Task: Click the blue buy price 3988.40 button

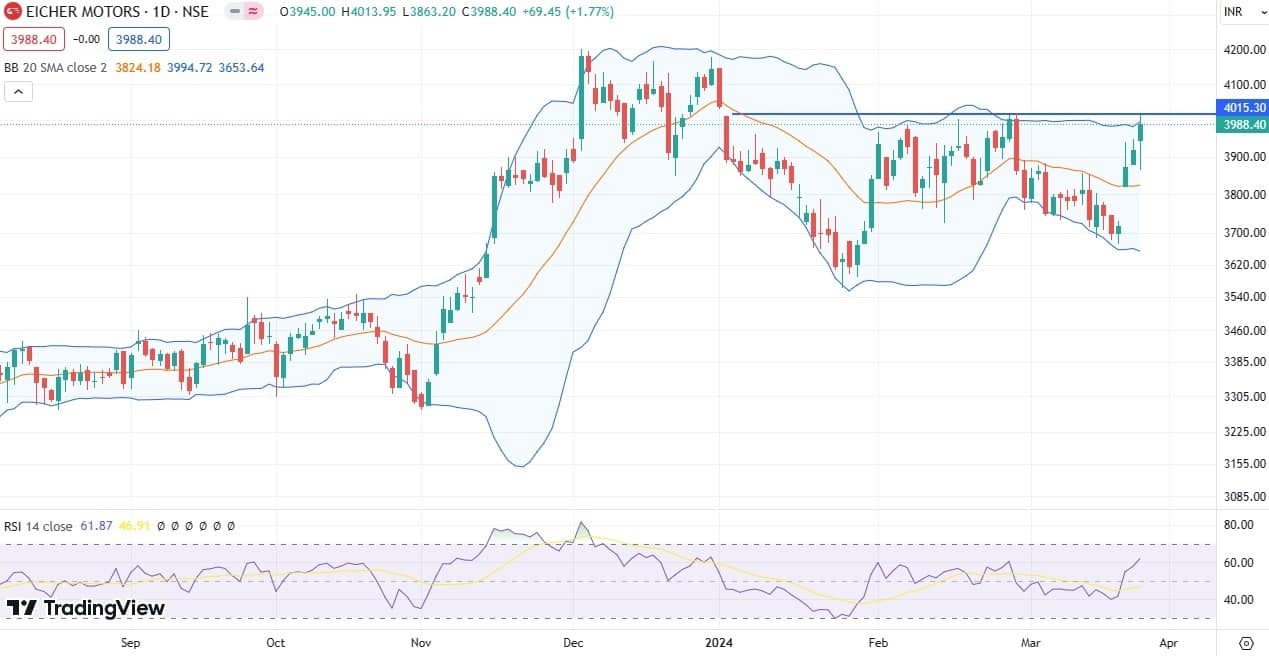Action: (139, 39)
